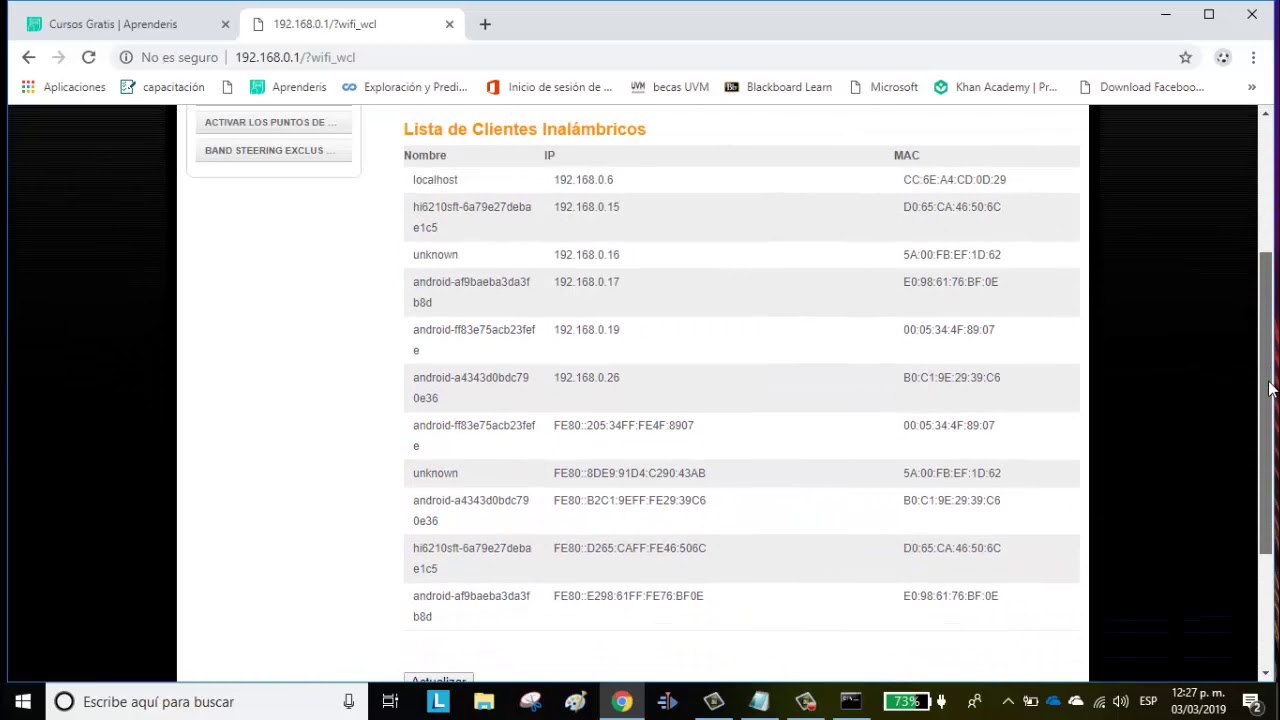This screenshot has width=1280, height=720.
Task: Open the Wi-Fi network tray icon
Action: 1099,702
